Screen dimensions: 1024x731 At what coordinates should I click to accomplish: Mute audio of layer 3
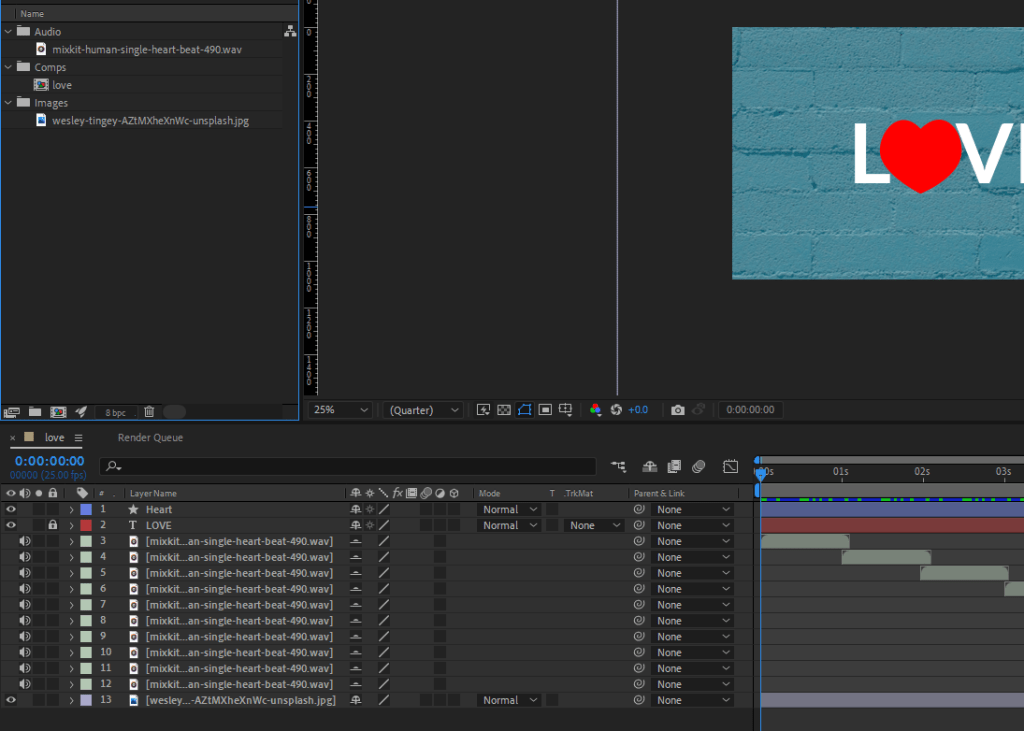25,542
